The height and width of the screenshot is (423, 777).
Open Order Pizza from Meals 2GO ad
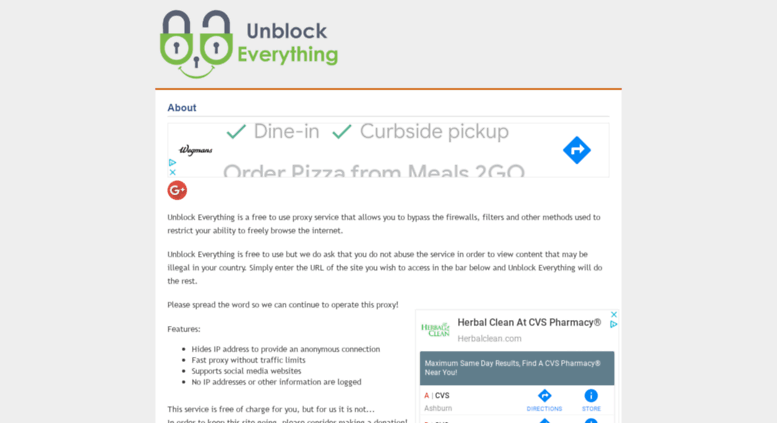click(x=374, y=170)
